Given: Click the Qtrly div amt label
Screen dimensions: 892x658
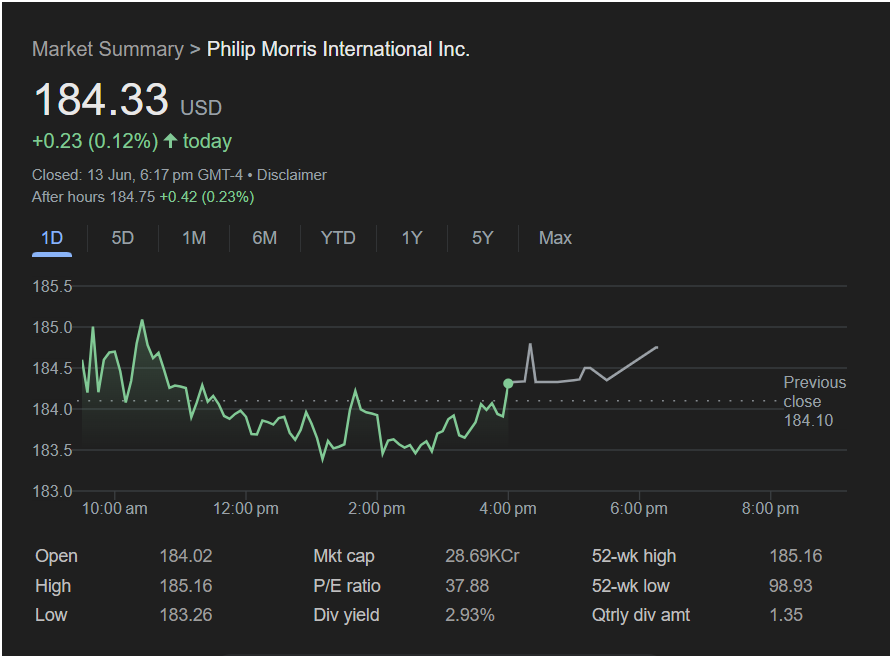Looking at the screenshot, I should pyautogui.click(x=641, y=615).
